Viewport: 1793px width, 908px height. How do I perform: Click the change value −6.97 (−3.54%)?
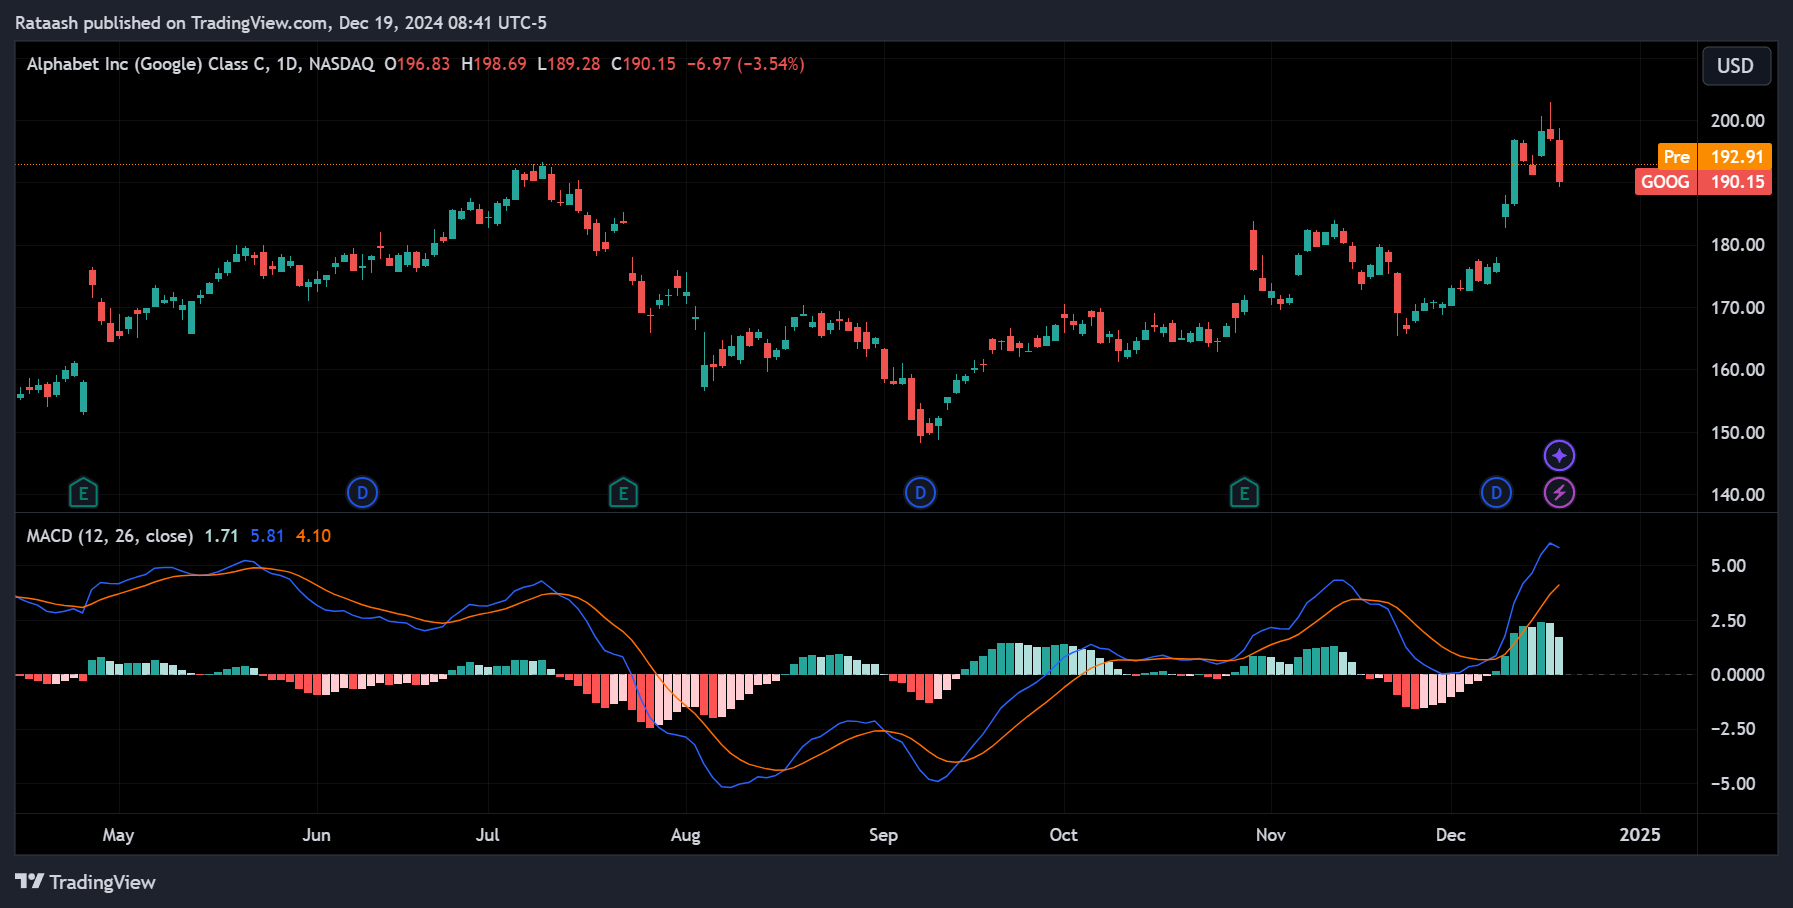pyautogui.click(x=745, y=64)
